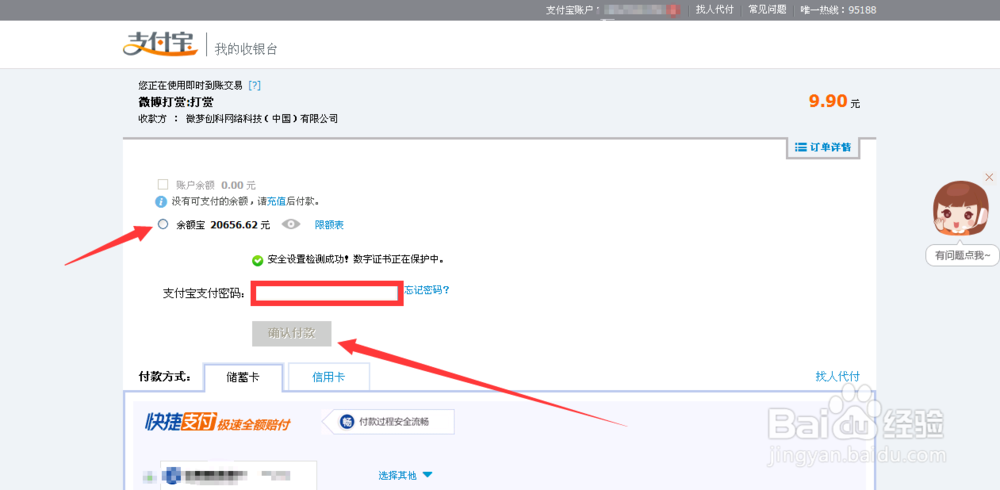The width and height of the screenshot is (1000, 490).
Task: Switch to the 信用卡 tab
Action: [328, 377]
